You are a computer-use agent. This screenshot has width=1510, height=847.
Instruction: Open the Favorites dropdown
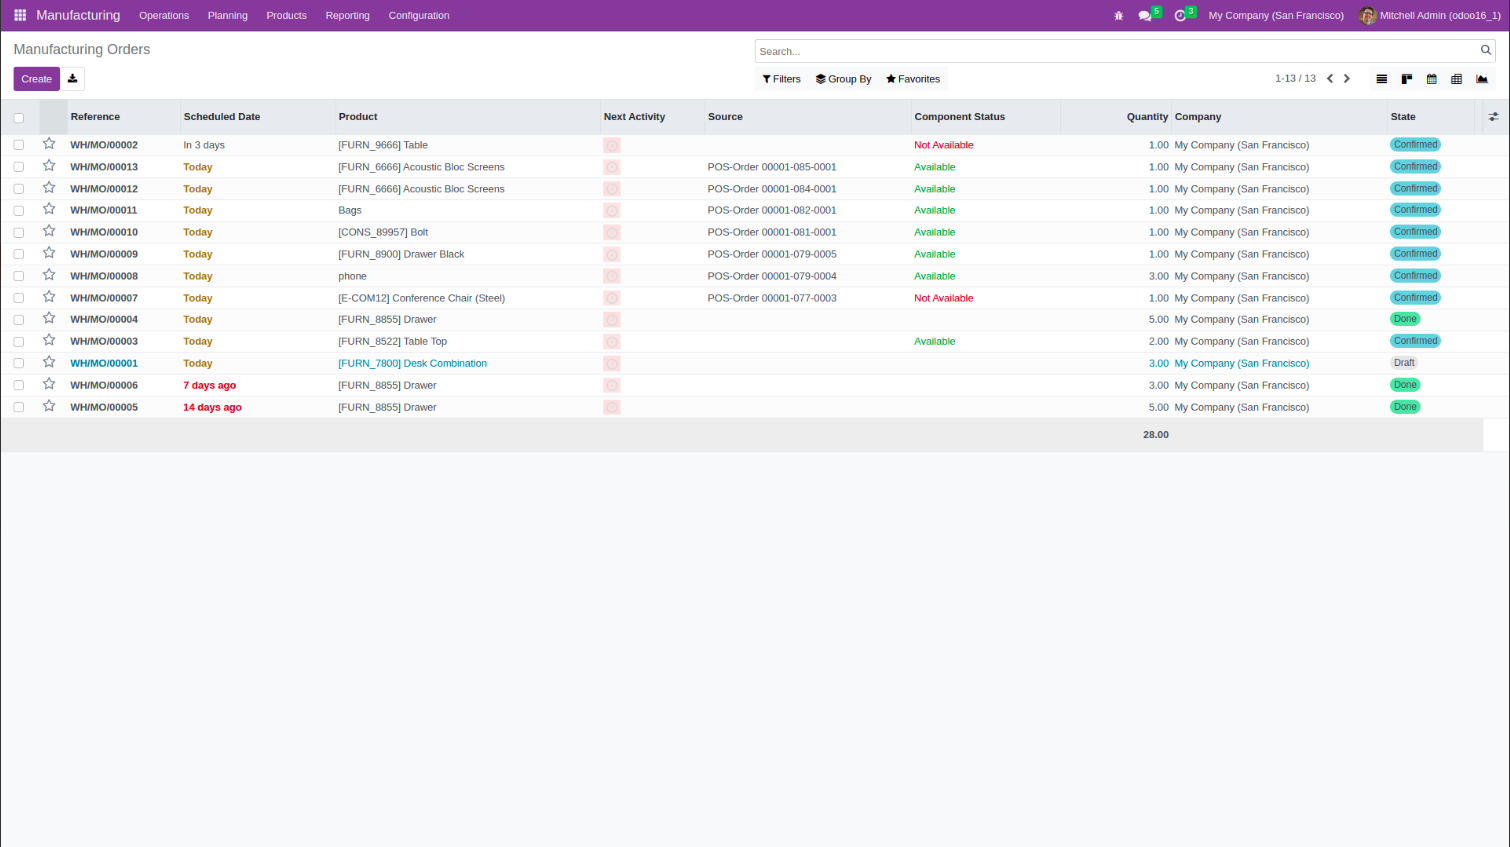913,79
